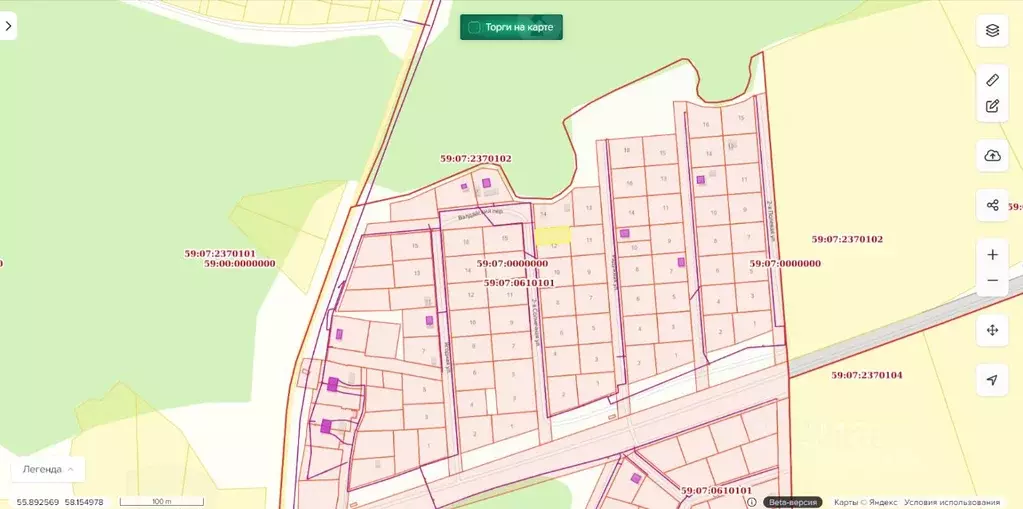Locate my position with arrow icon
This screenshot has width=1023, height=509.
click(x=992, y=379)
